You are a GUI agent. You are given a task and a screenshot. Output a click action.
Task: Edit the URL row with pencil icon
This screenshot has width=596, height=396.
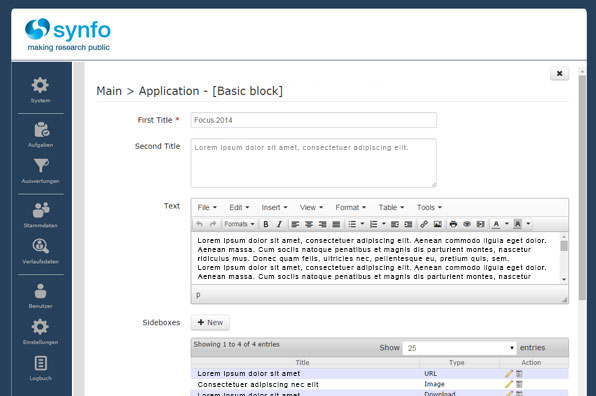click(x=509, y=374)
